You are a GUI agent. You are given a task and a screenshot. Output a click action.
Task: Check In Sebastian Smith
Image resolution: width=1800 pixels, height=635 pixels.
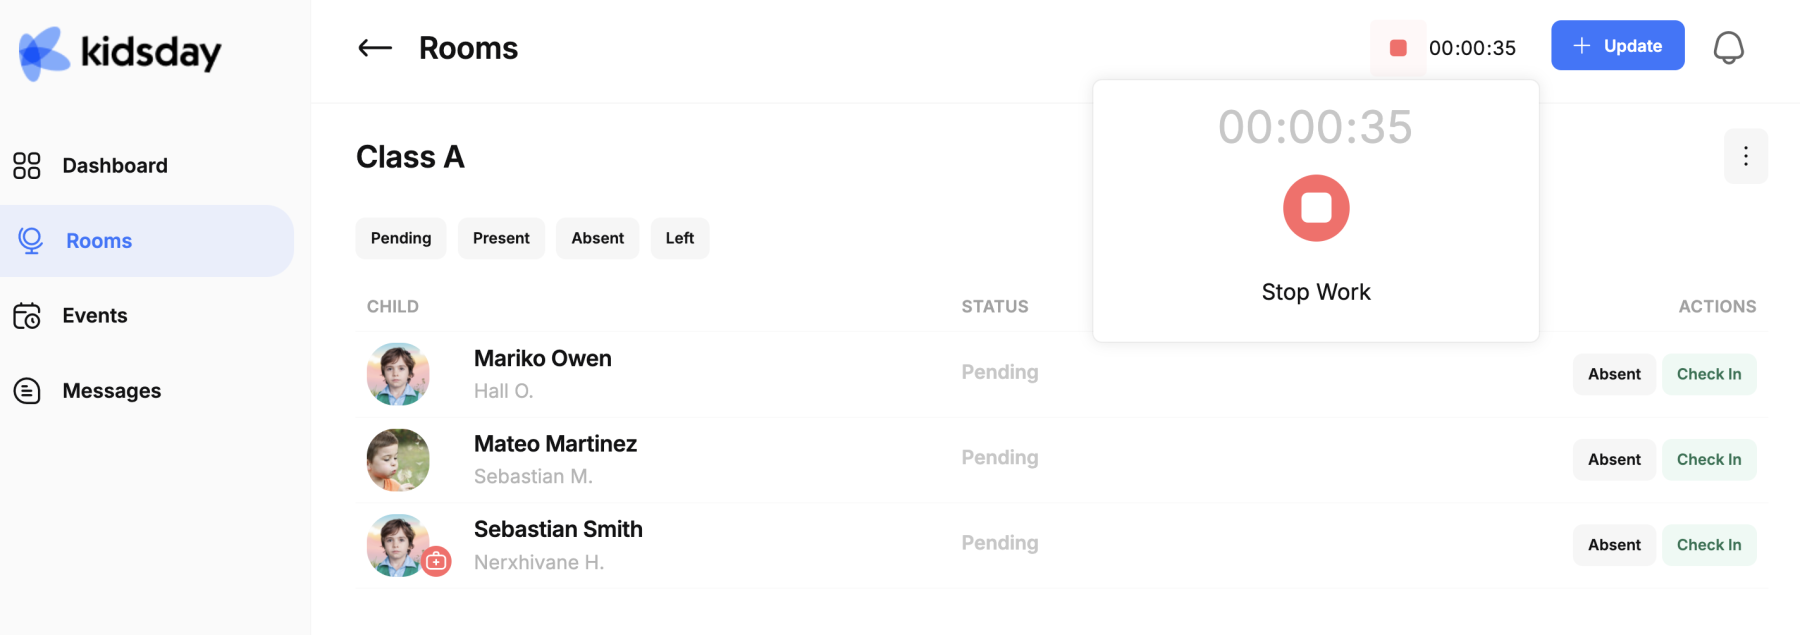pos(1709,545)
